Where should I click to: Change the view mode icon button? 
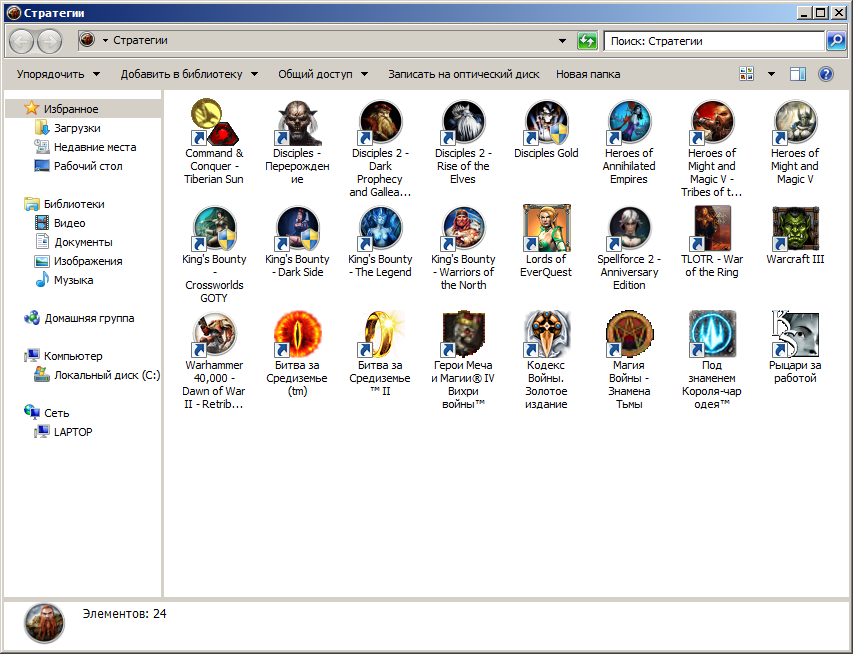pyautogui.click(x=747, y=74)
